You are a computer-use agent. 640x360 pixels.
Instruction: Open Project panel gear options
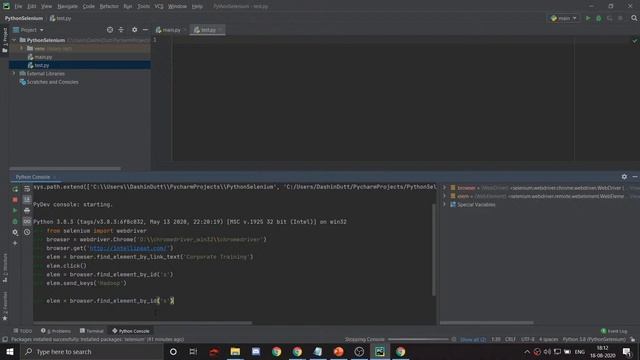pos(134,30)
